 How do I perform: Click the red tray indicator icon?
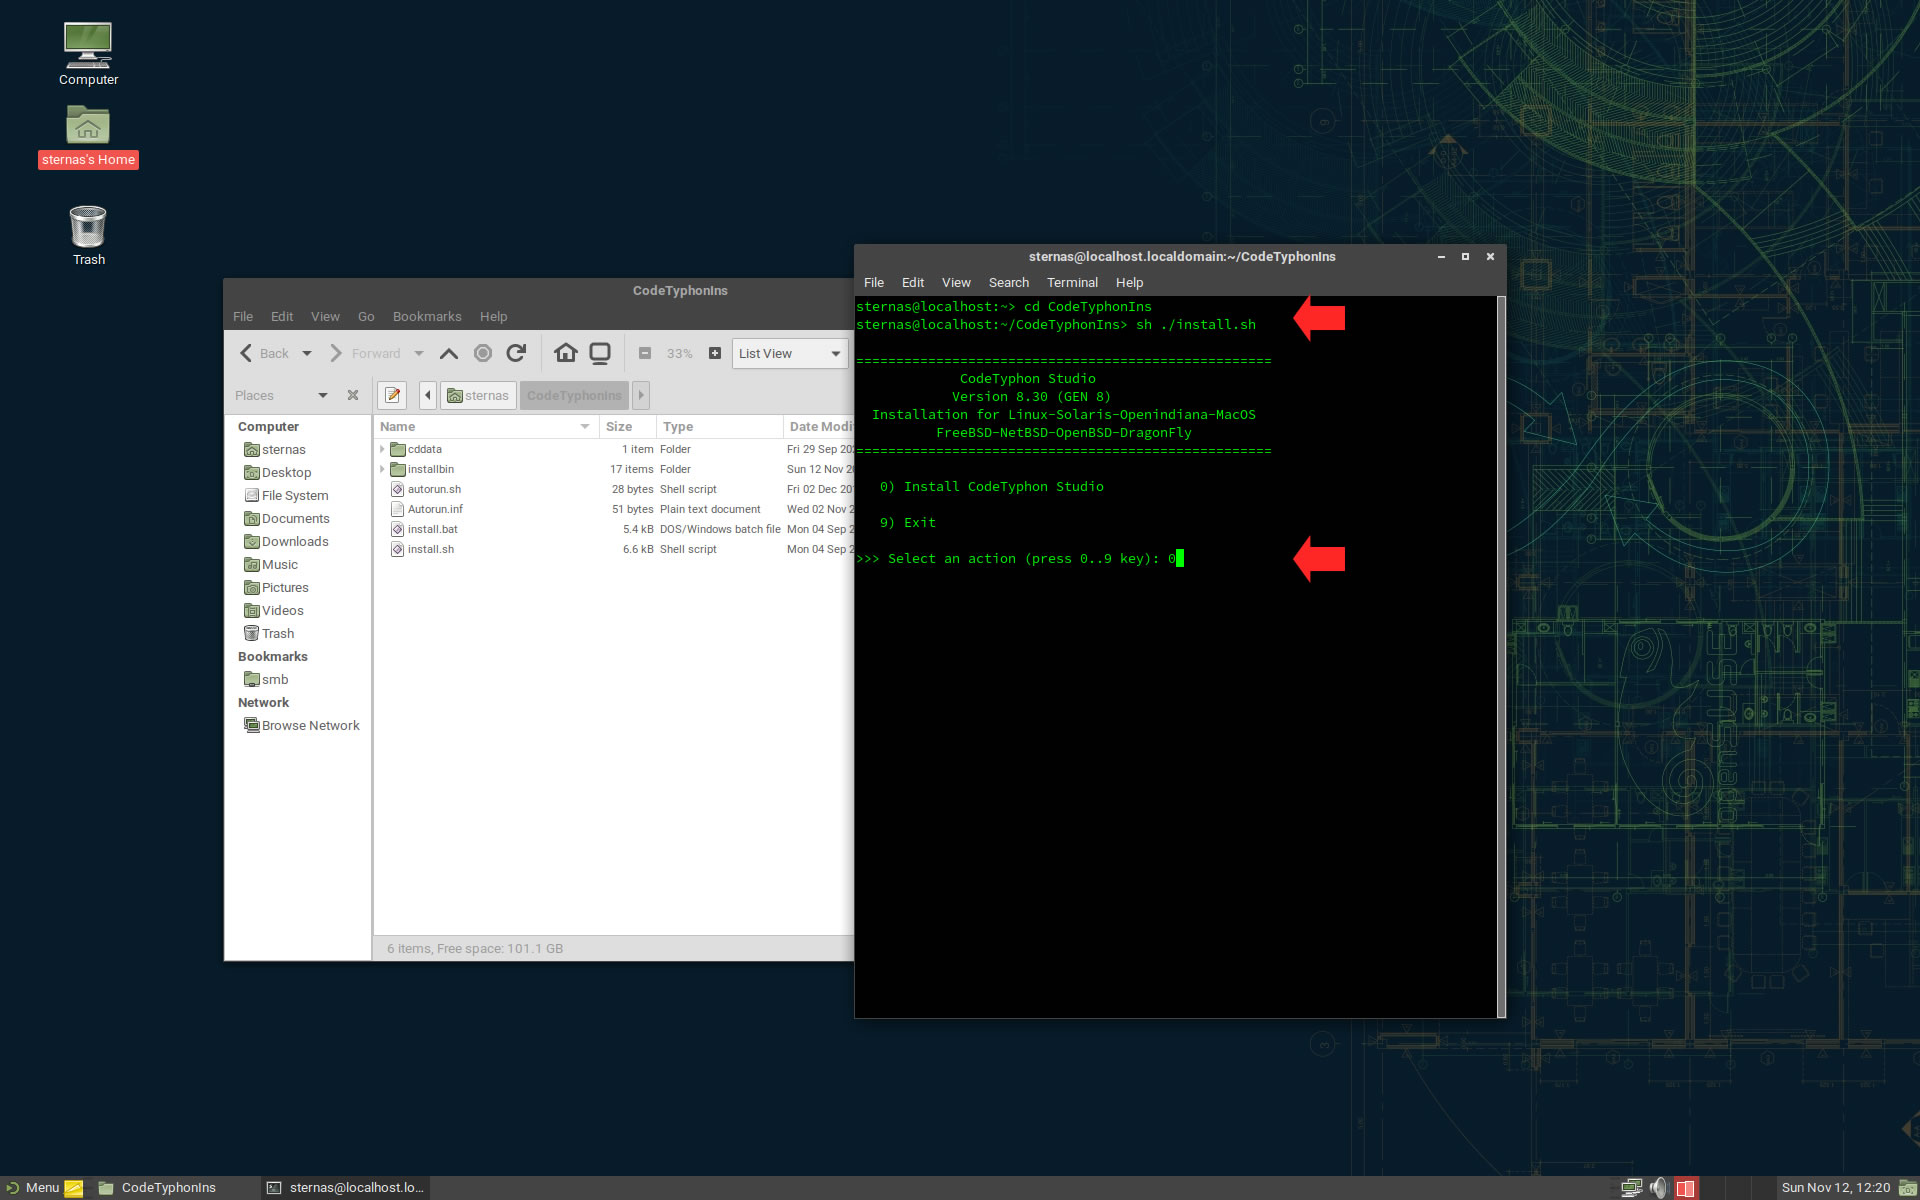click(x=1686, y=1188)
